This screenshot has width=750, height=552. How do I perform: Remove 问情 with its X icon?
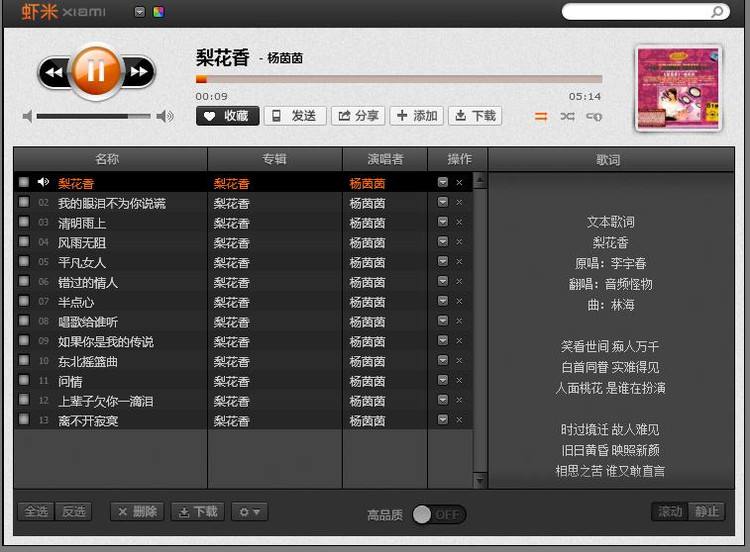(459, 380)
